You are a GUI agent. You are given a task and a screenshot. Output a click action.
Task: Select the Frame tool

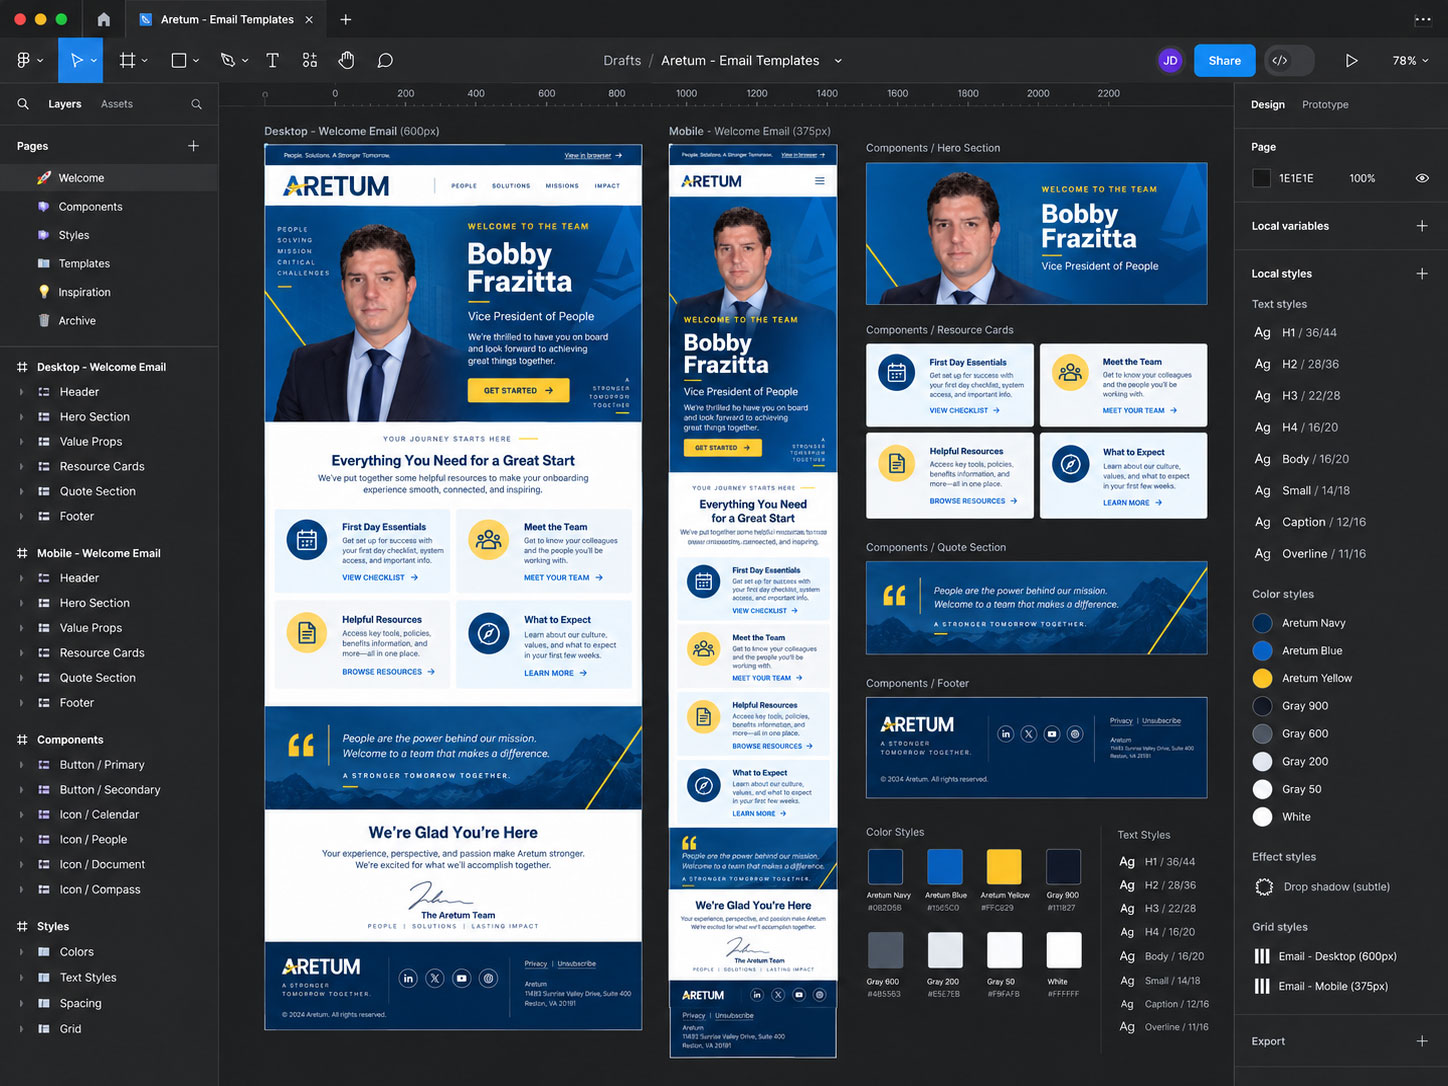click(x=127, y=60)
